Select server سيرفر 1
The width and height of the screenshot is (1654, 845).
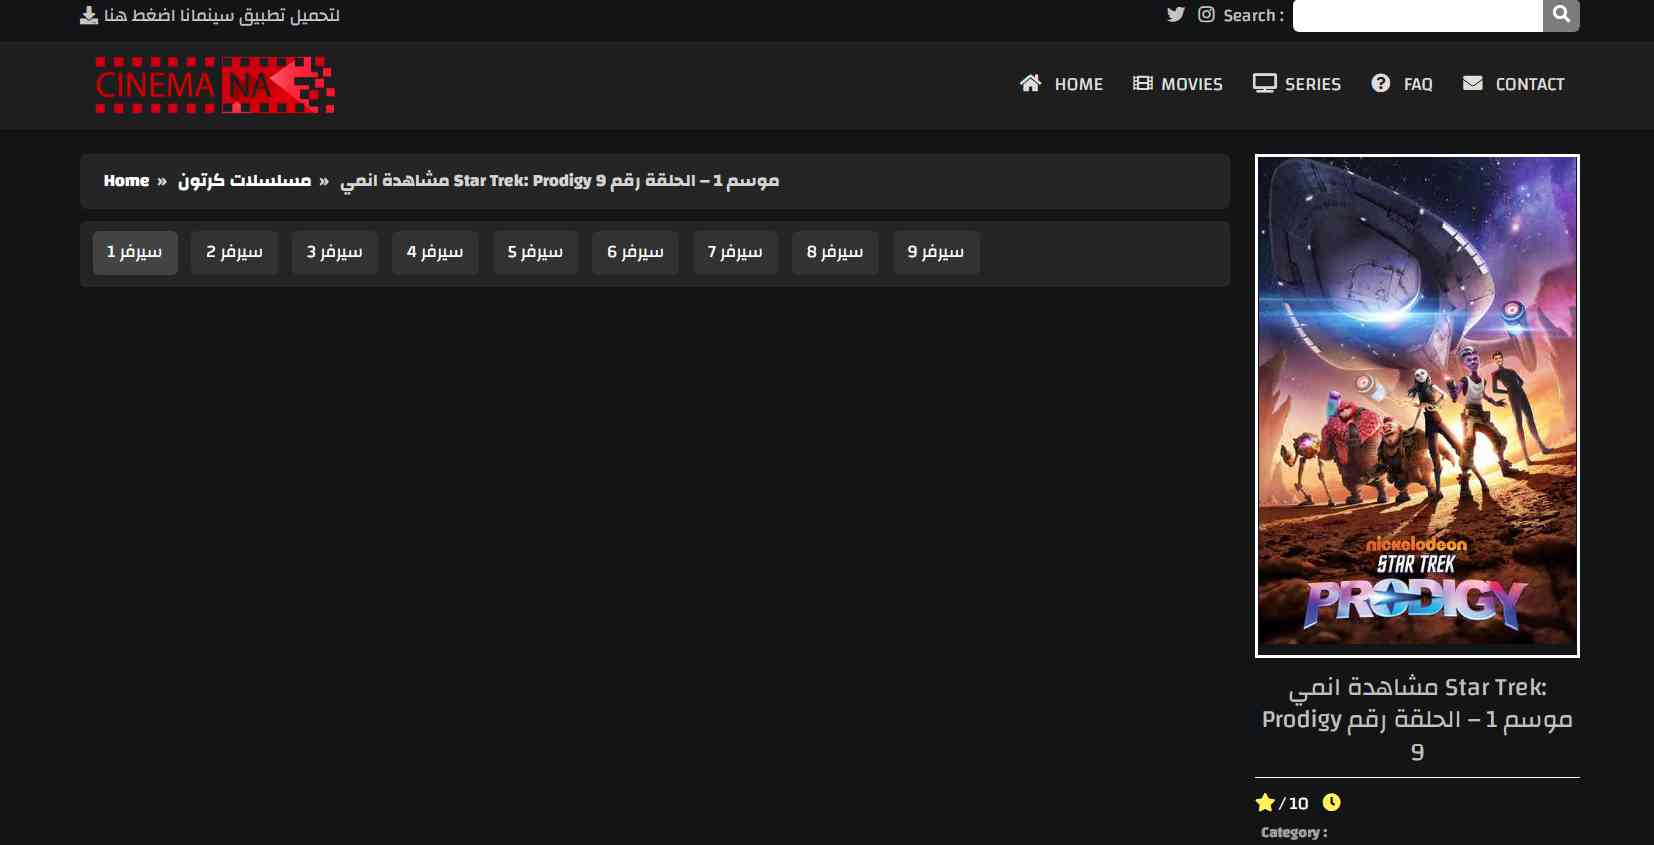[135, 253]
